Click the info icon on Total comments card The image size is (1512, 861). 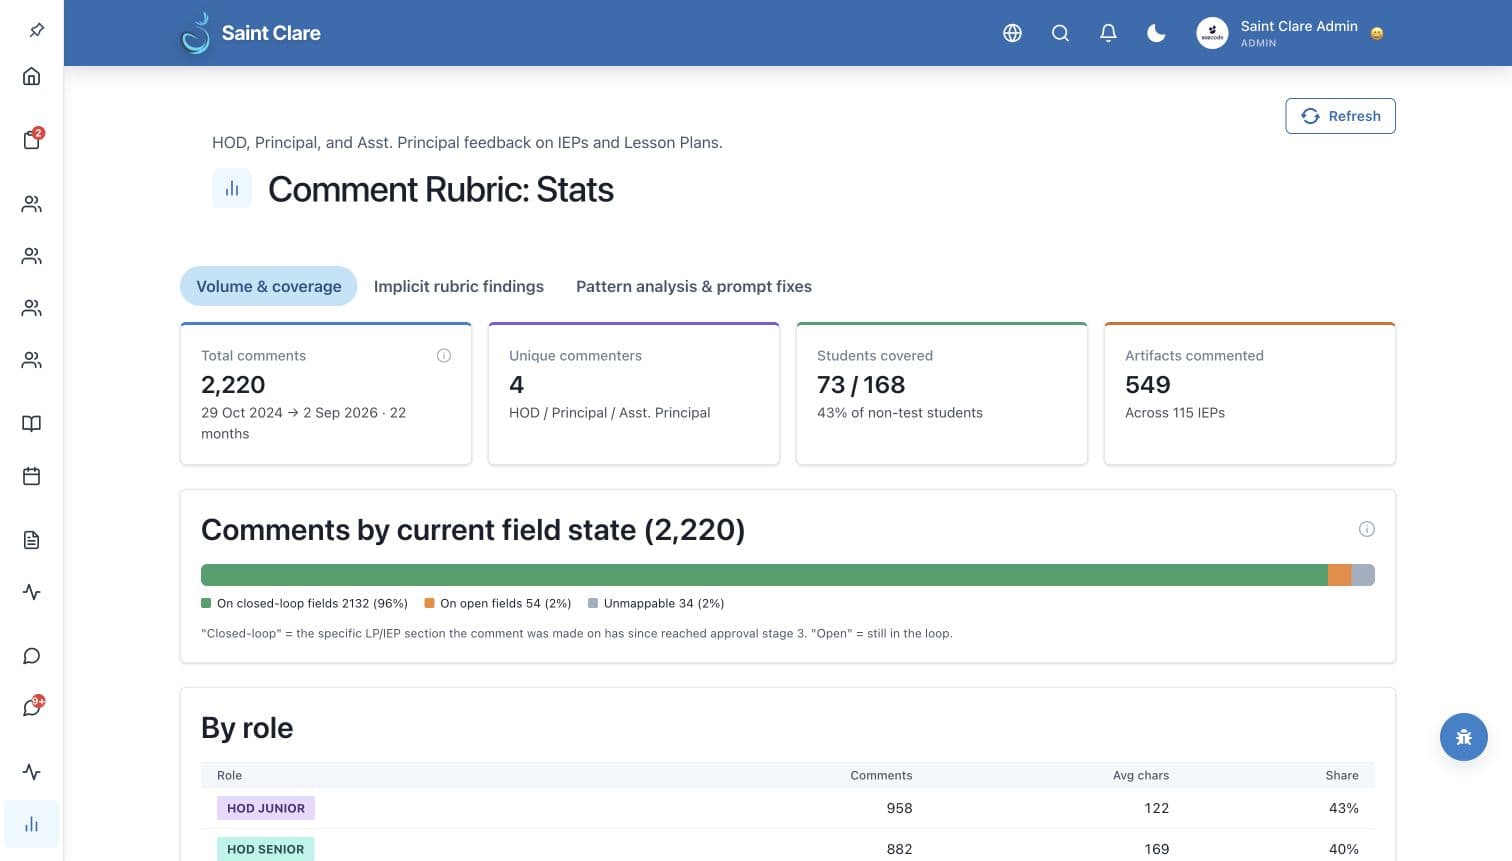click(444, 356)
